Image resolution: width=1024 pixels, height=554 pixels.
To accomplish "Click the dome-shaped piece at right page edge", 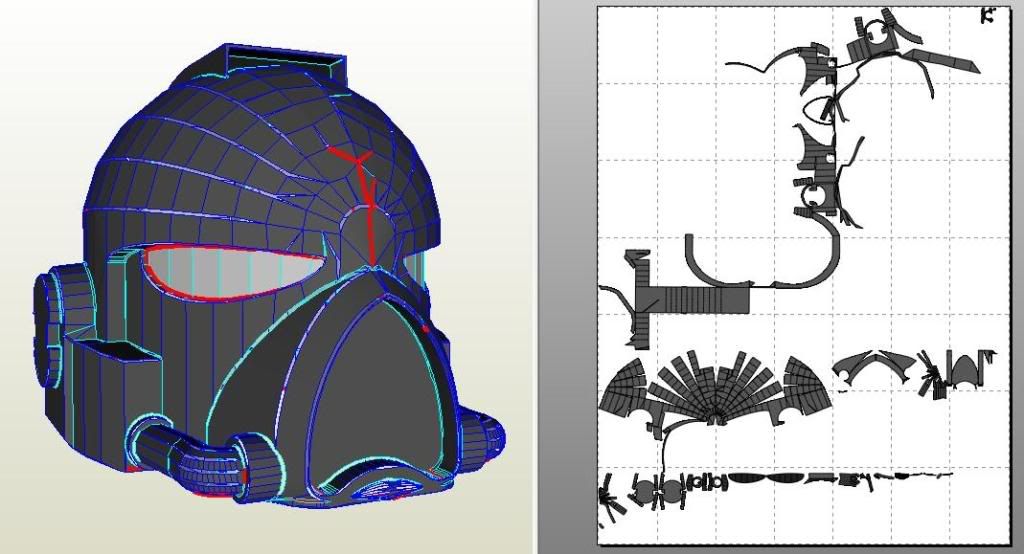I will click(967, 372).
